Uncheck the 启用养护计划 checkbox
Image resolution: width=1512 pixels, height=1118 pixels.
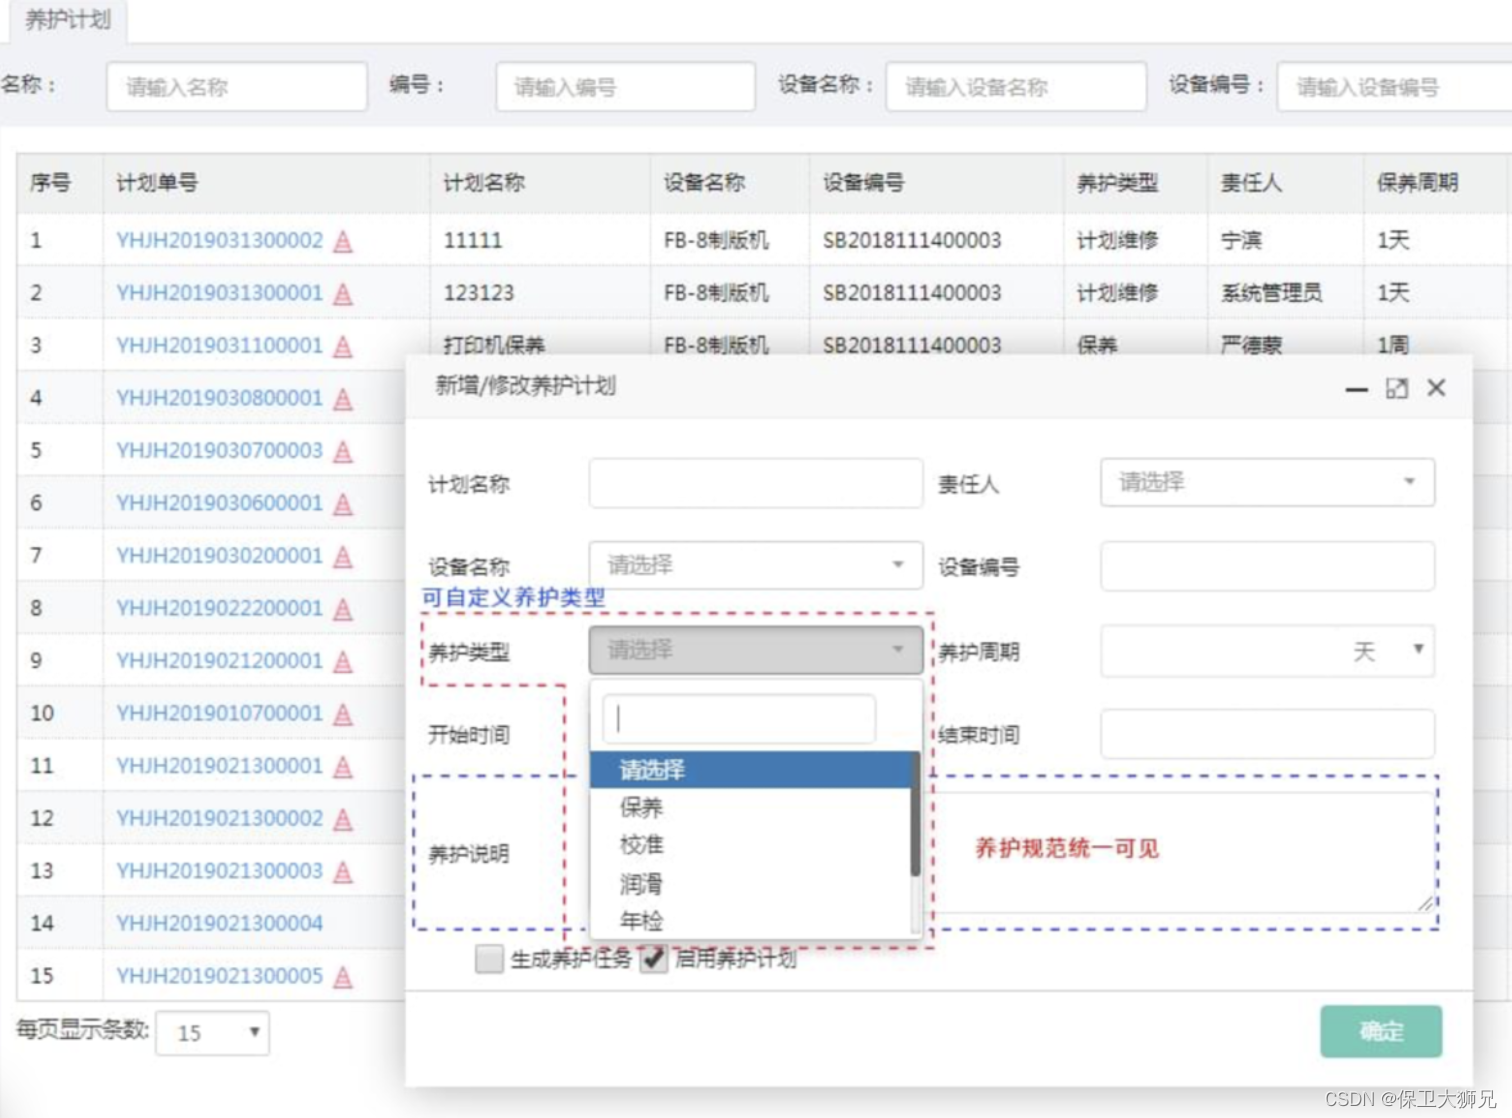pos(653,959)
